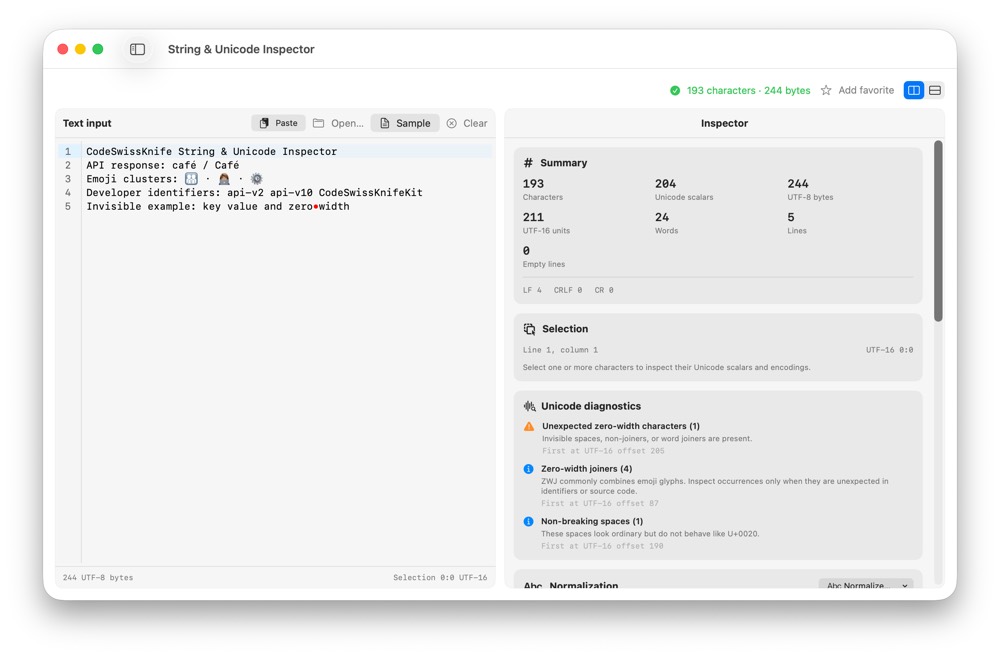The image size is (1000, 657).
Task: Open a file with Open... button
Action: pyautogui.click(x=338, y=123)
